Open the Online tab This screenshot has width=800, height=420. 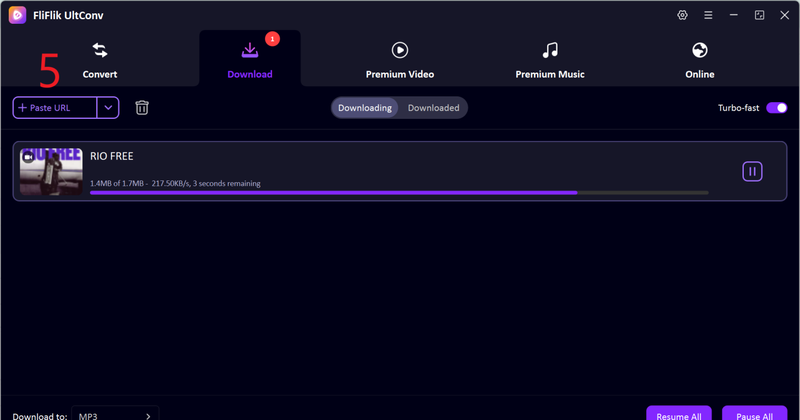tap(699, 60)
